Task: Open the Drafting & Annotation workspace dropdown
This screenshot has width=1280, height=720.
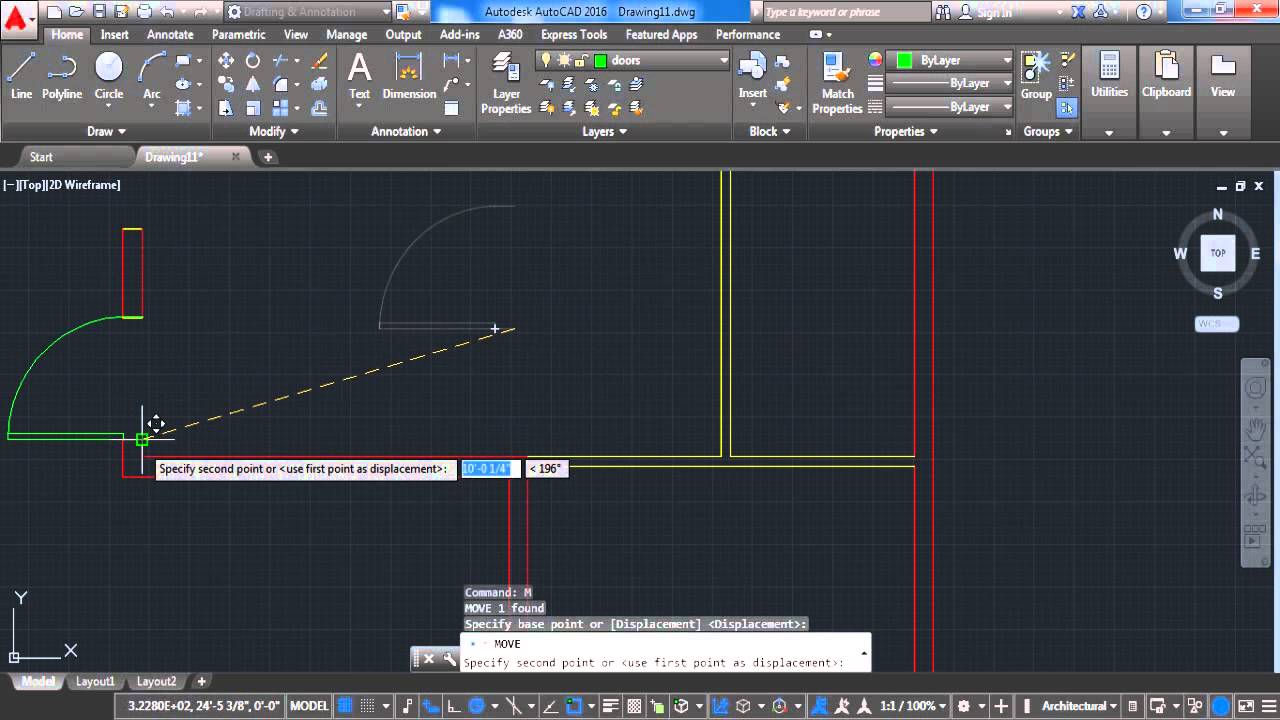Action: (308, 12)
